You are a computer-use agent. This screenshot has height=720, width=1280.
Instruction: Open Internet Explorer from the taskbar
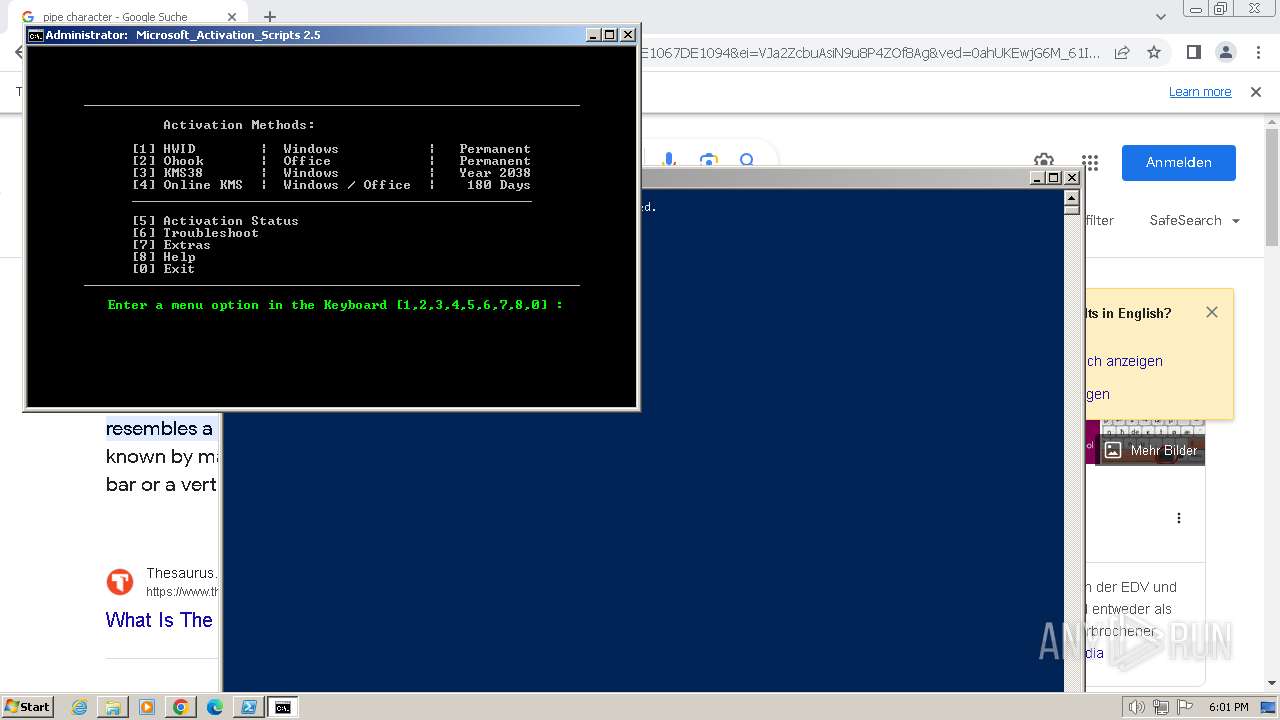coord(80,707)
